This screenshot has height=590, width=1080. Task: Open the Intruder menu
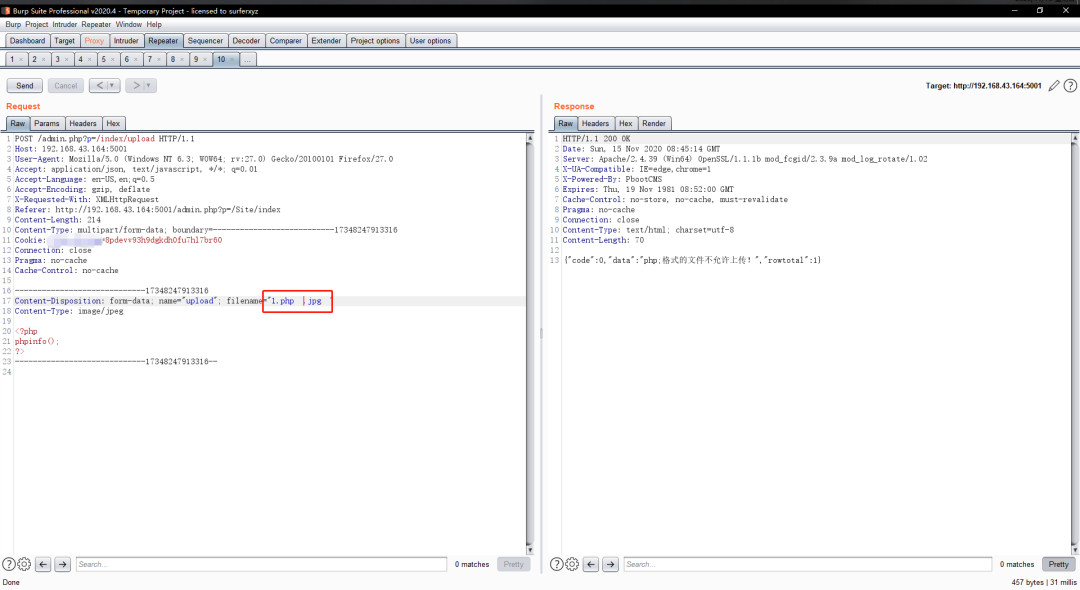point(65,24)
